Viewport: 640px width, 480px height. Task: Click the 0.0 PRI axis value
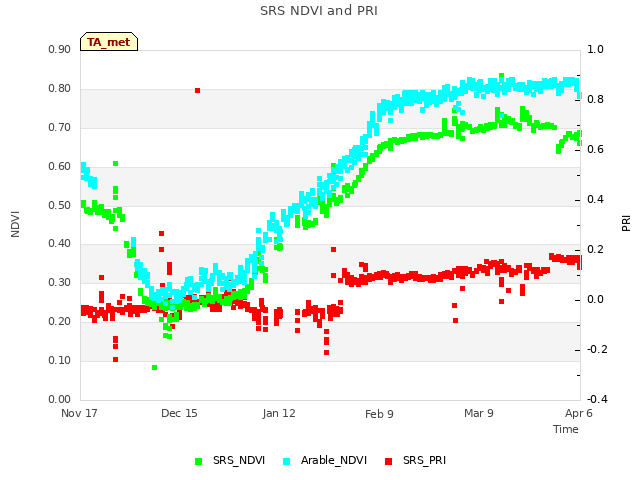click(595, 300)
